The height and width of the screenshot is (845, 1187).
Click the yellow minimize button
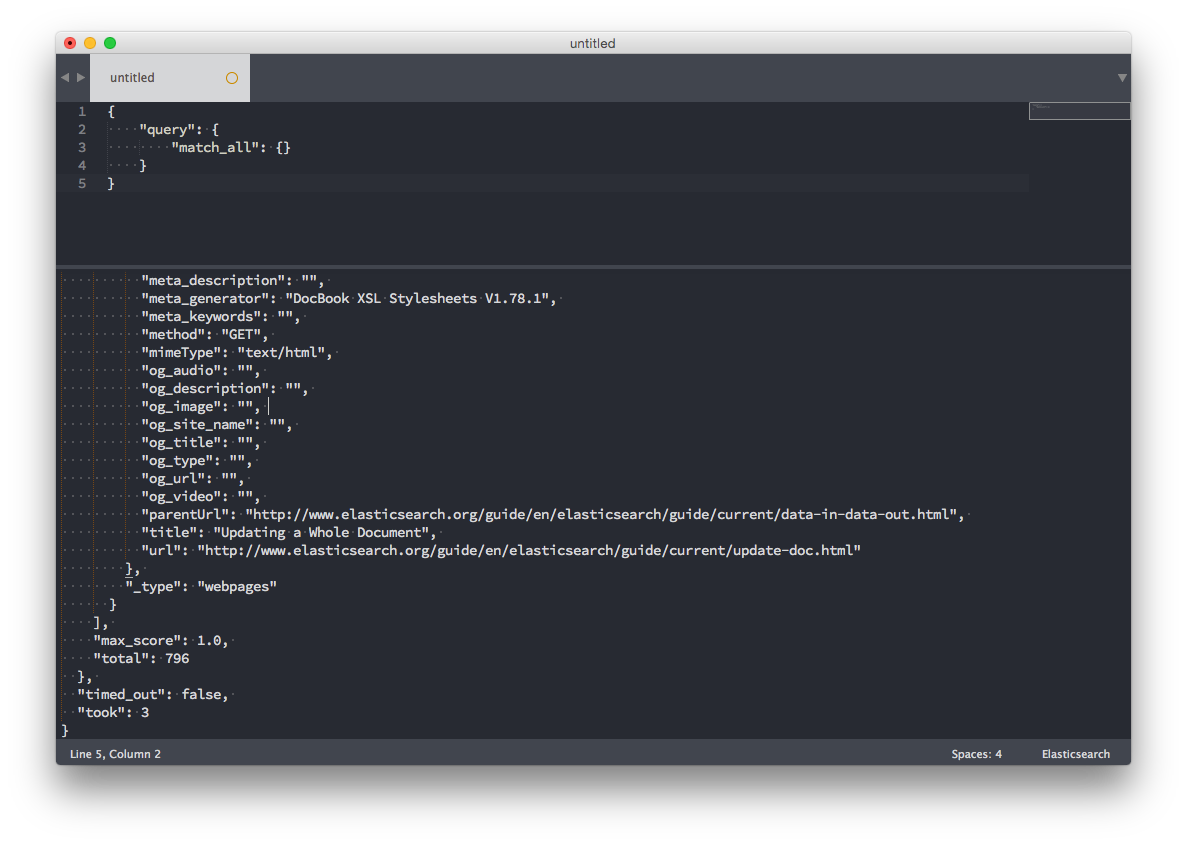pos(90,43)
